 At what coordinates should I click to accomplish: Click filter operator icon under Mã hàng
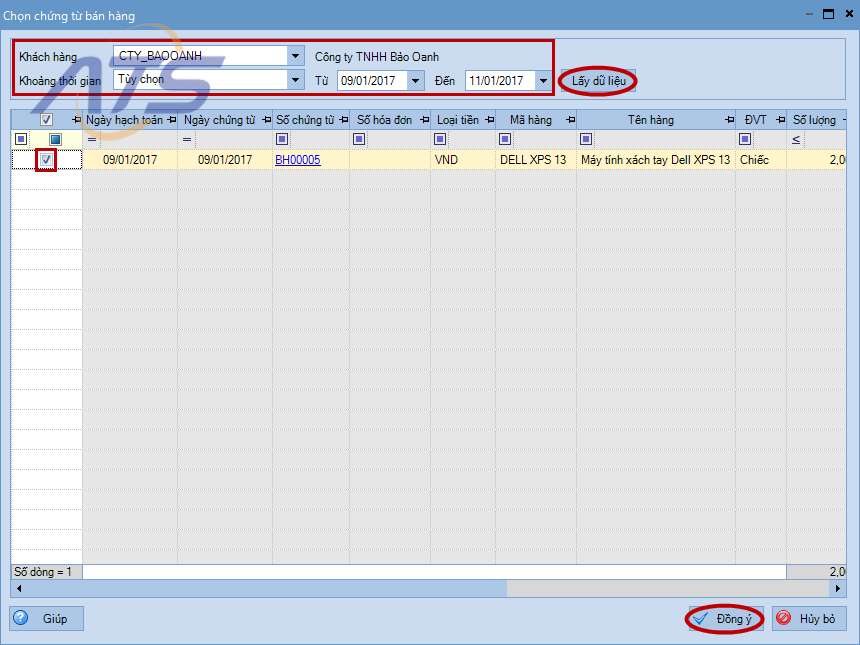tap(504, 139)
